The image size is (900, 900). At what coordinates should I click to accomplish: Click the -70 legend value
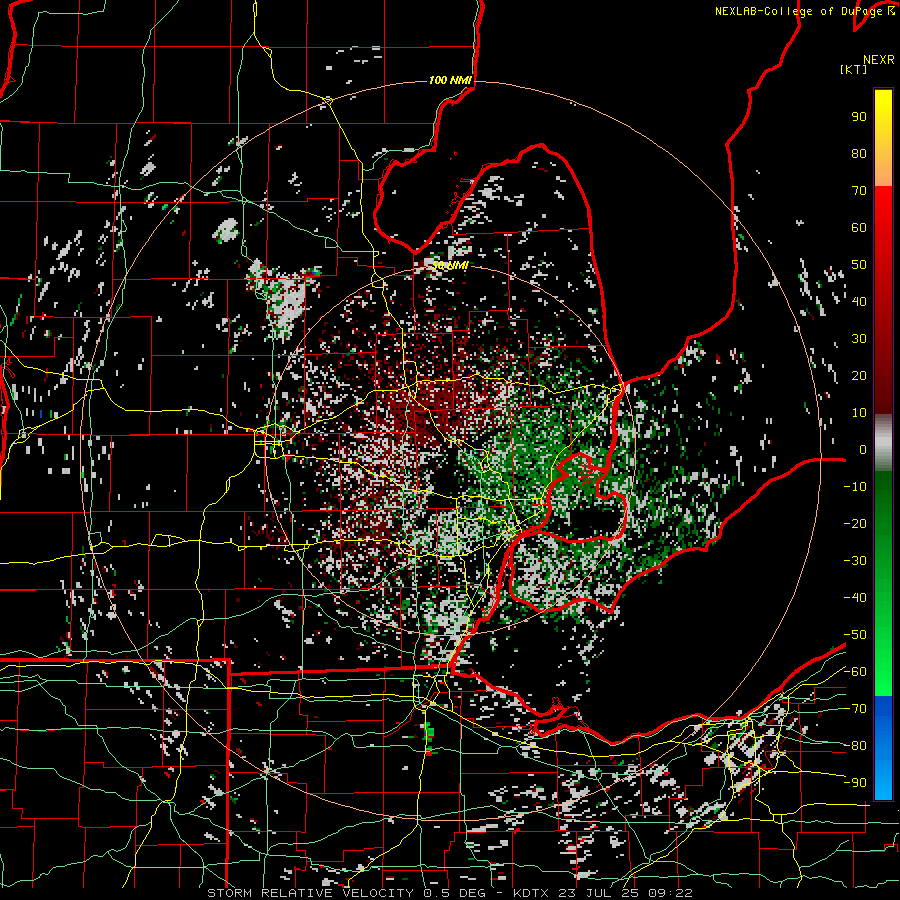tap(855, 709)
